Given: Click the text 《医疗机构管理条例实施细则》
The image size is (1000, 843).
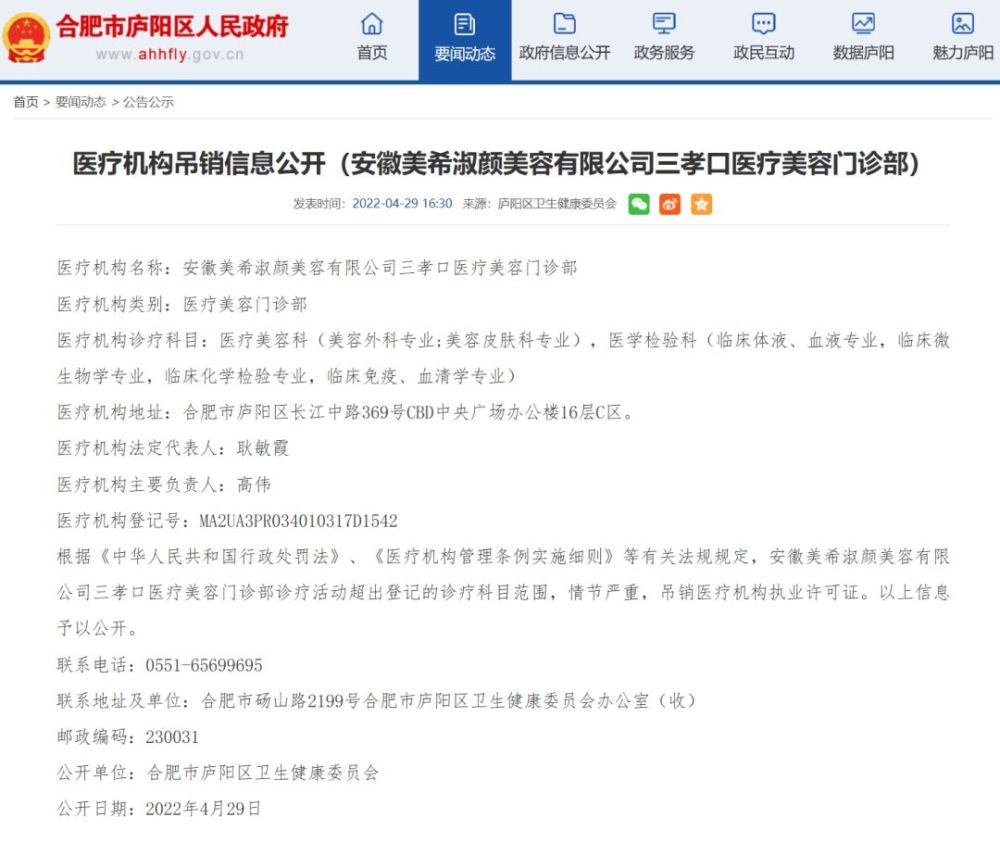Looking at the screenshot, I should (x=494, y=557).
